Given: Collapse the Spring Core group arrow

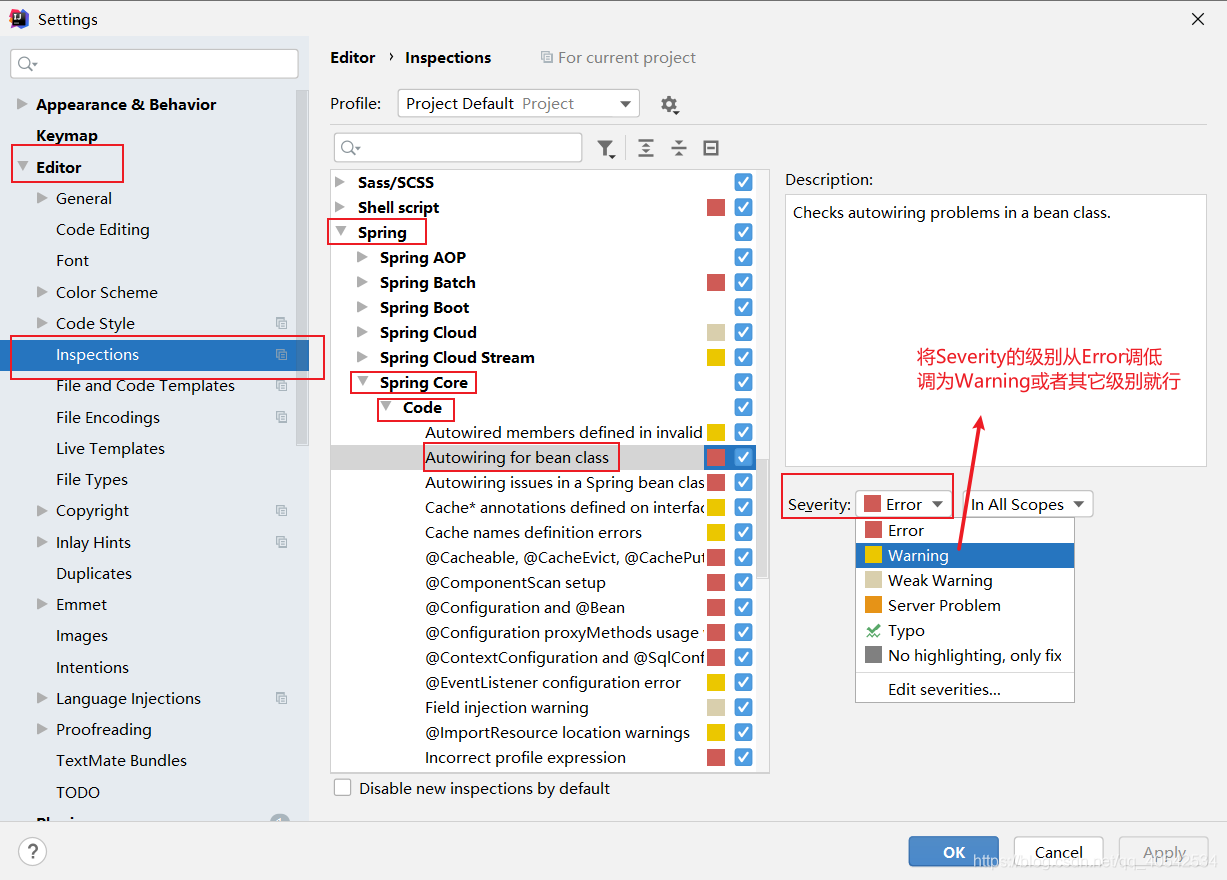Looking at the screenshot, I should click(362, 382).
